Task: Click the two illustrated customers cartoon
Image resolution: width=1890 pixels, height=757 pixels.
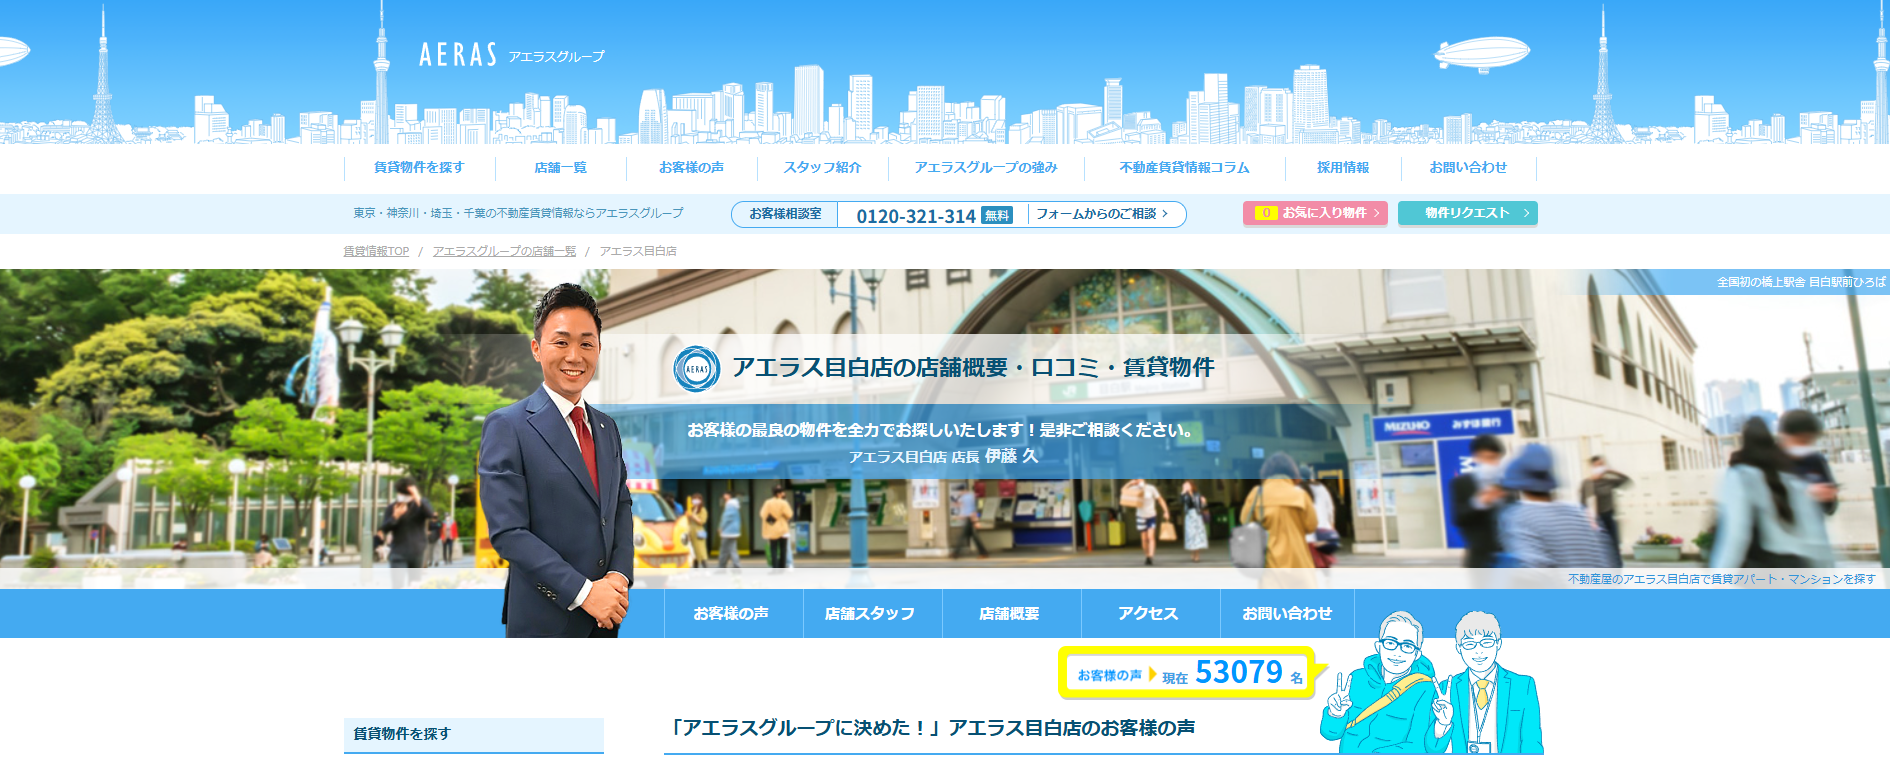Action: (1431, 685)
